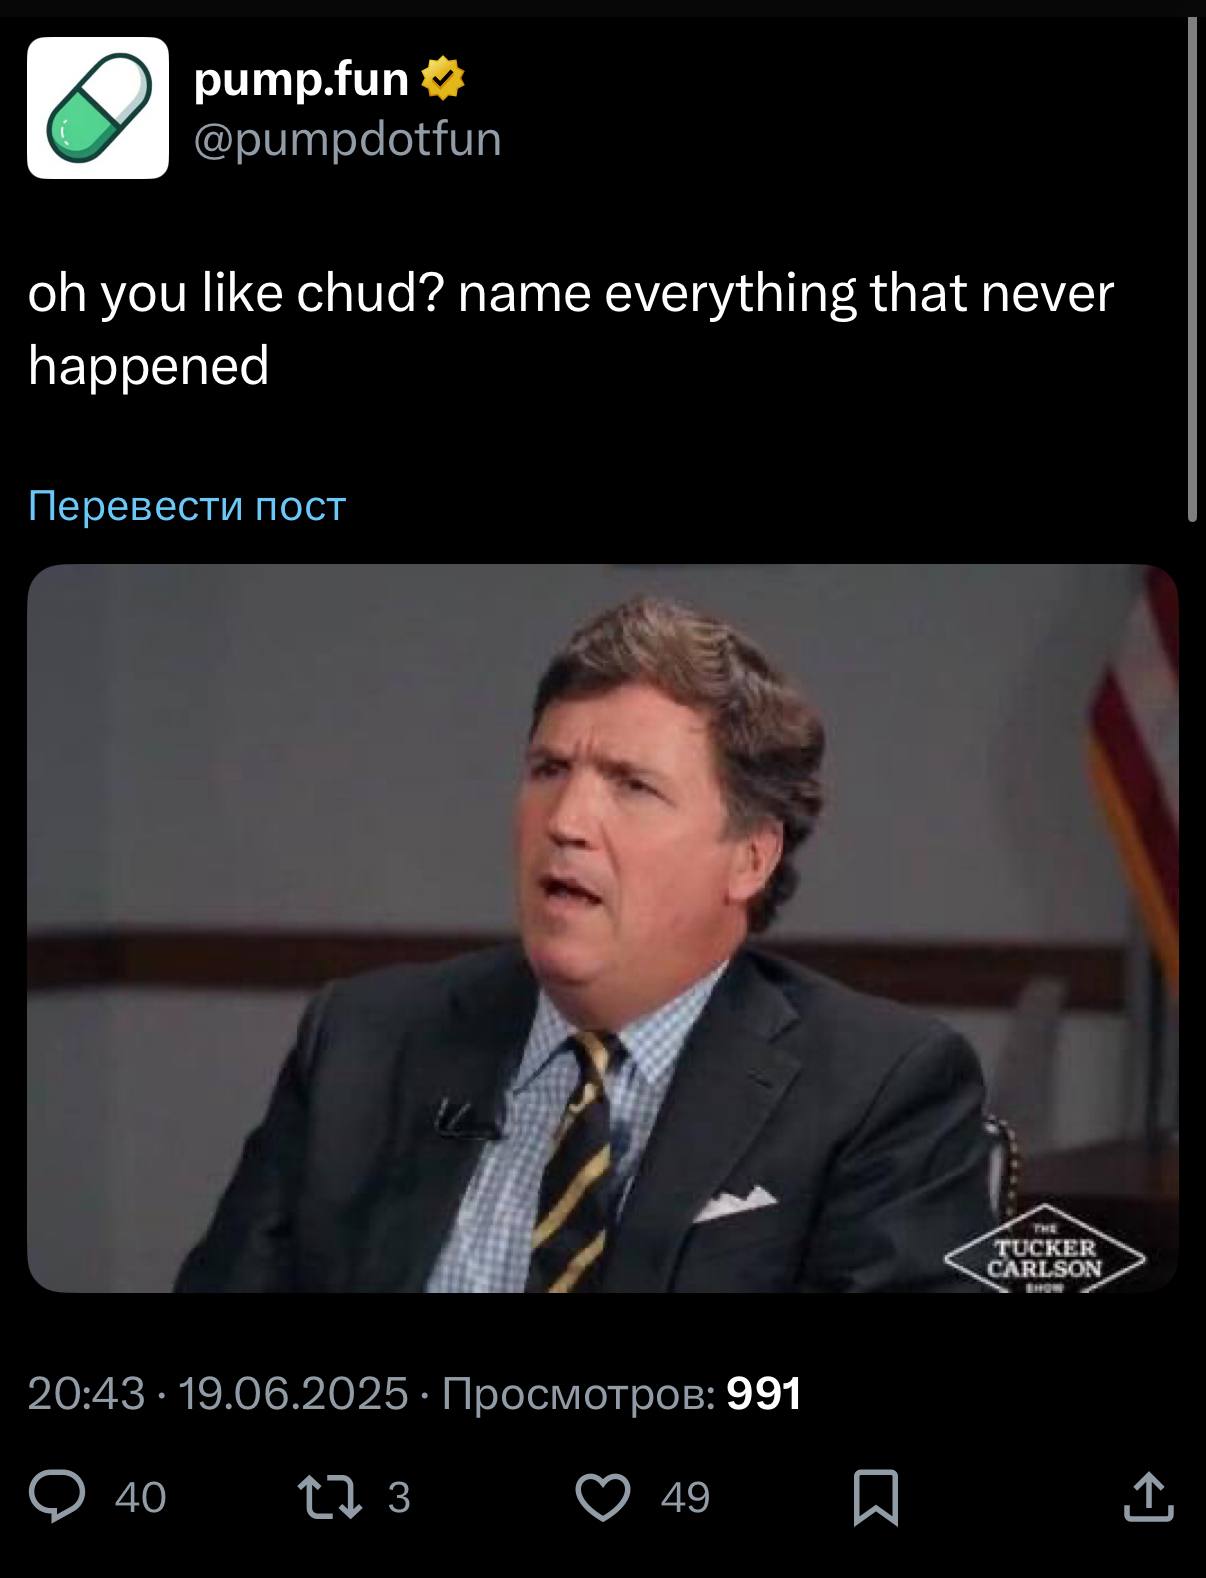Bookmark this post
The image size is (1206, 1578).
pos(876,1497)
